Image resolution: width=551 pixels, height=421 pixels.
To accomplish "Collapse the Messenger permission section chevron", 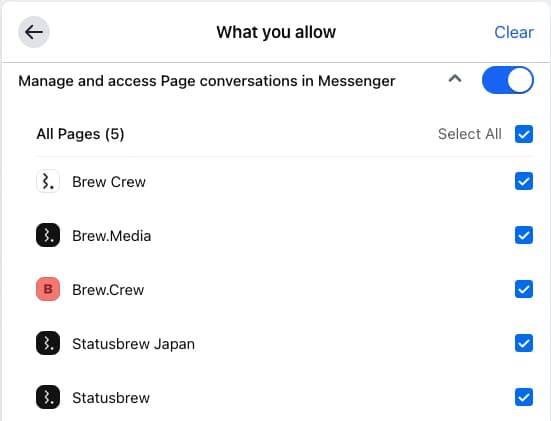I will 455,78.
